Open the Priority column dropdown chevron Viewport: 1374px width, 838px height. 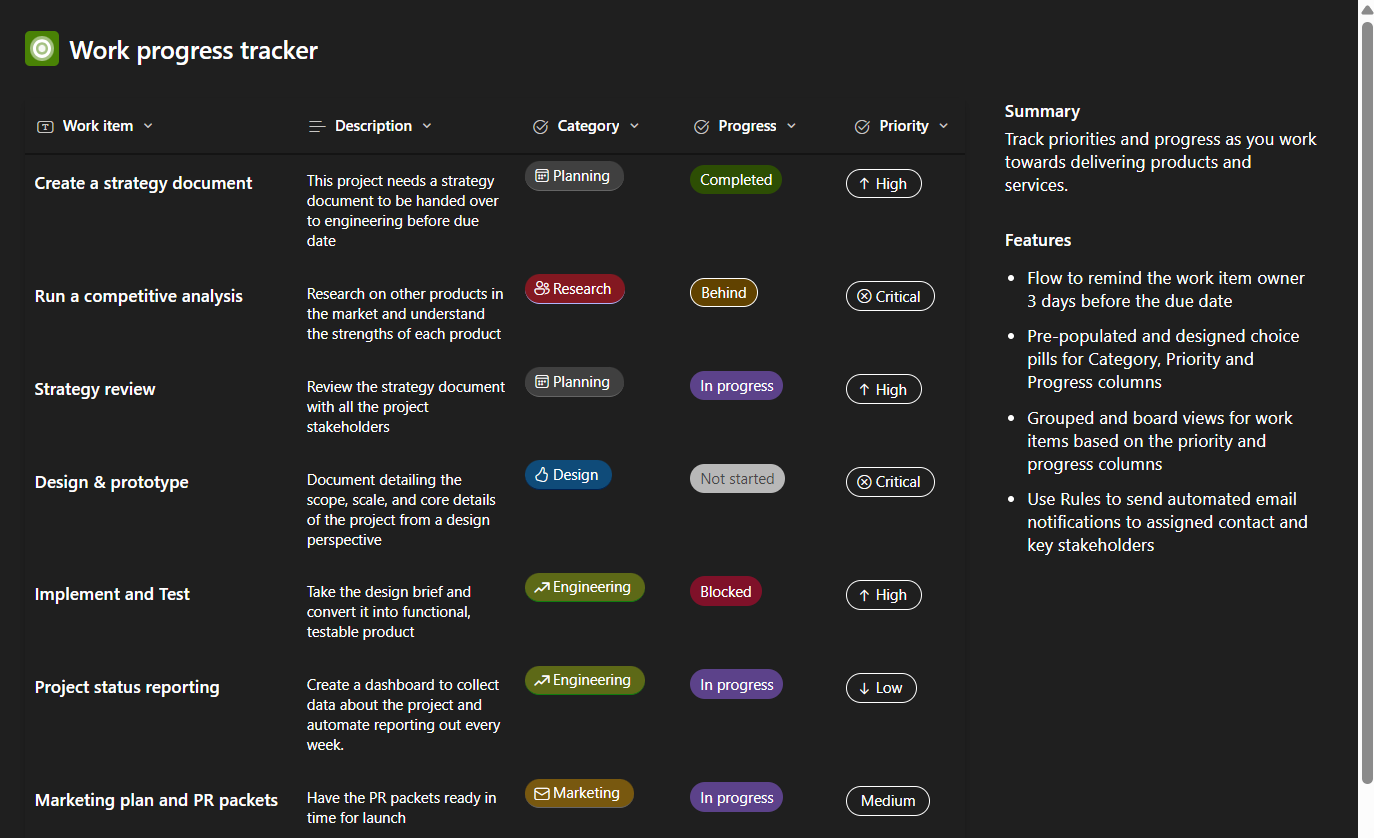(x=943, y=126)
